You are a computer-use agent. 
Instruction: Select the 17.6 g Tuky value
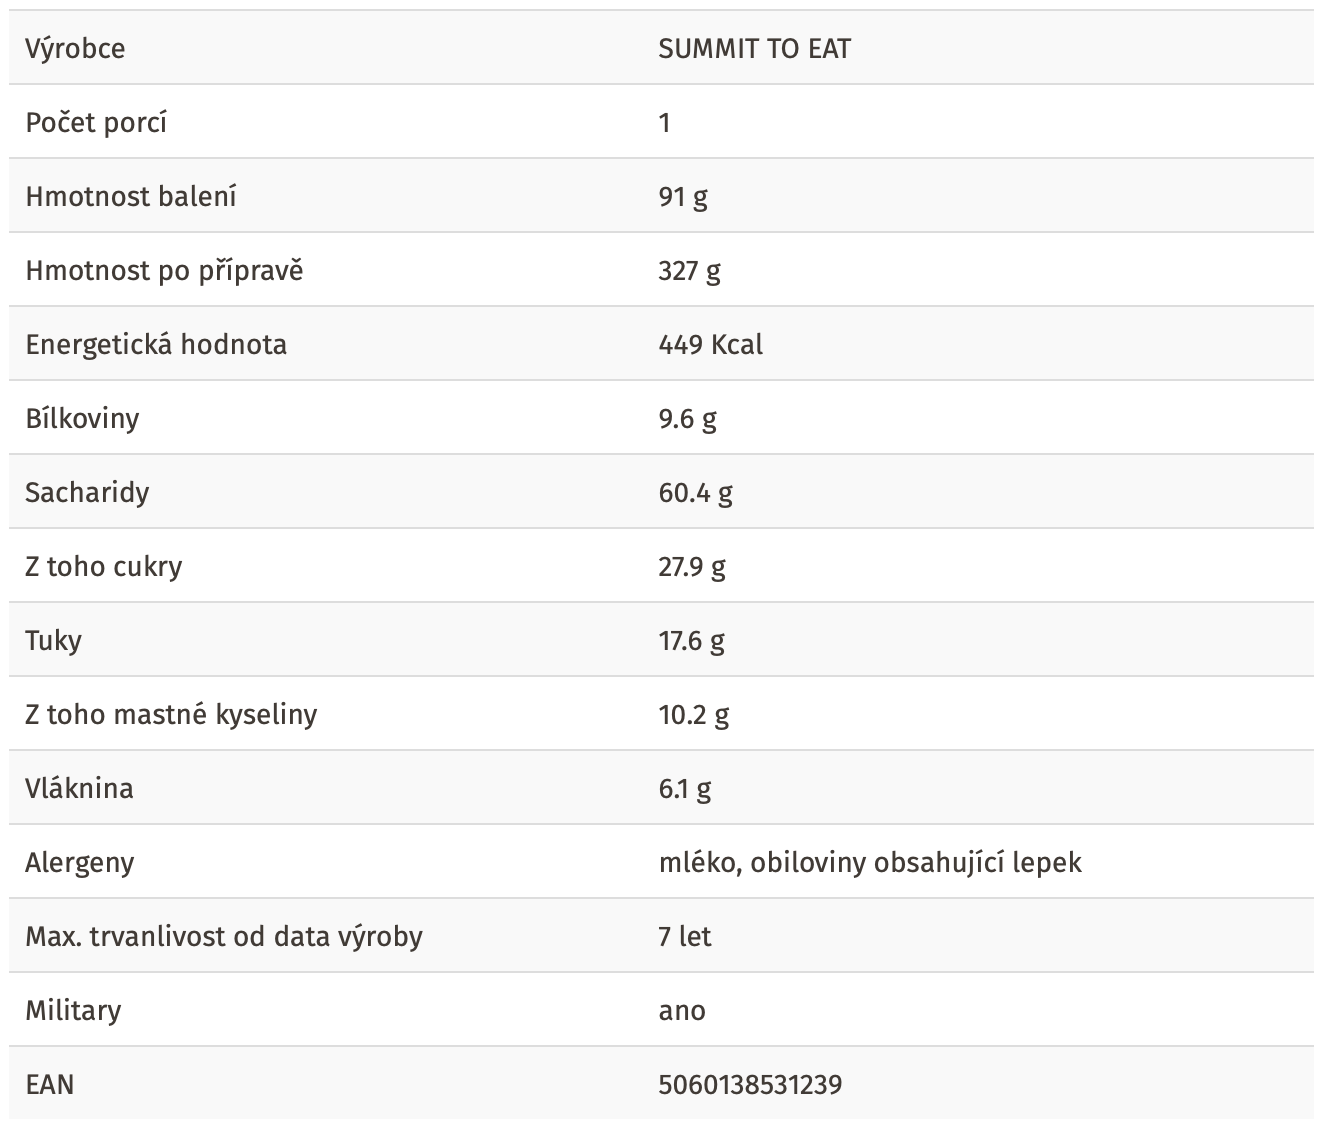[x=691, y=640]
